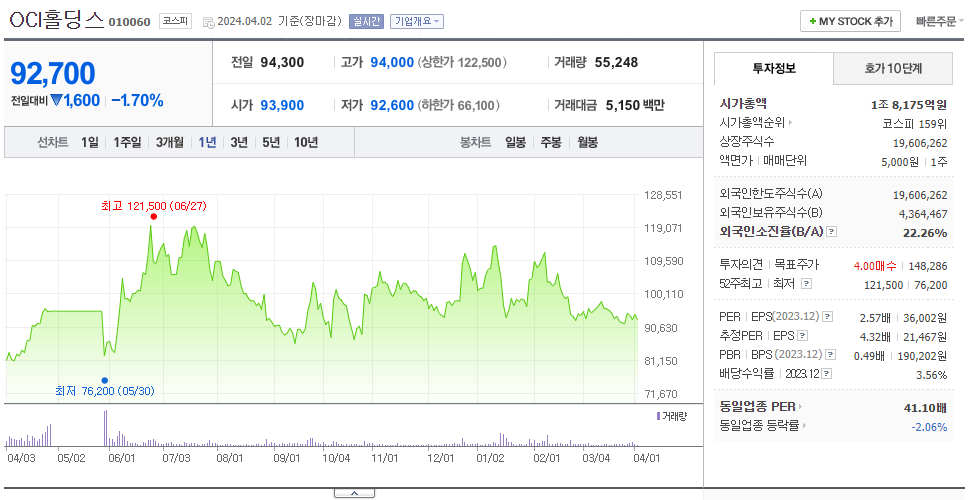Click the 외국인보유주식수(B) 4,364,467 value
The width and height of the screenshot is (968, 500).
tap(923, 214)
